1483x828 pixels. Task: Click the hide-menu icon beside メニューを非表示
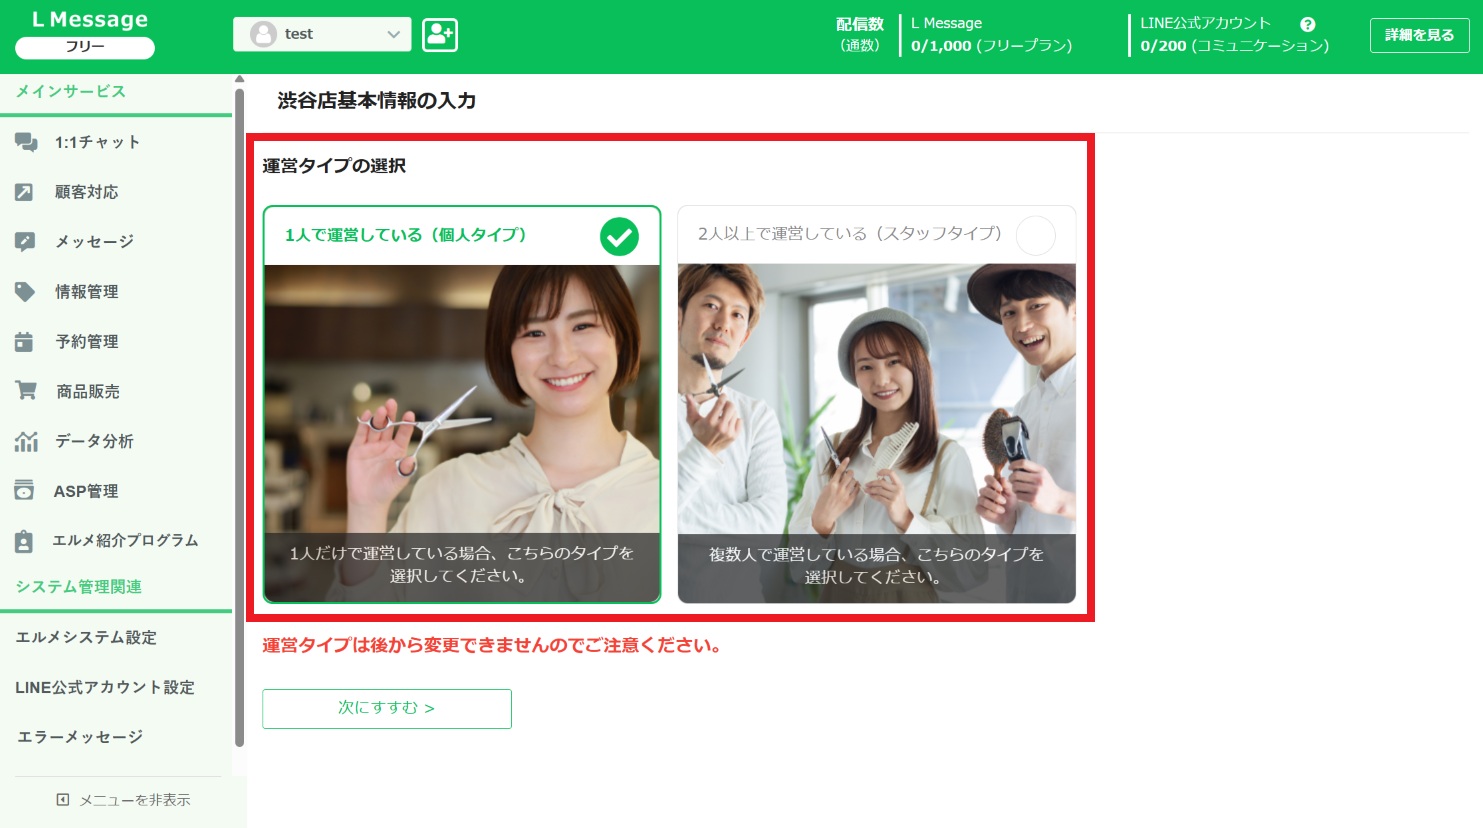(63, 800)
